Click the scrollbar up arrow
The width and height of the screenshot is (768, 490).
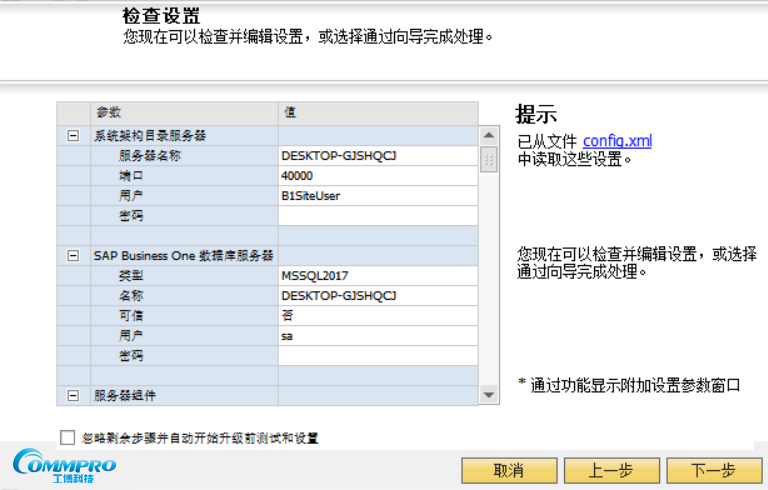(x=489, y=135)
